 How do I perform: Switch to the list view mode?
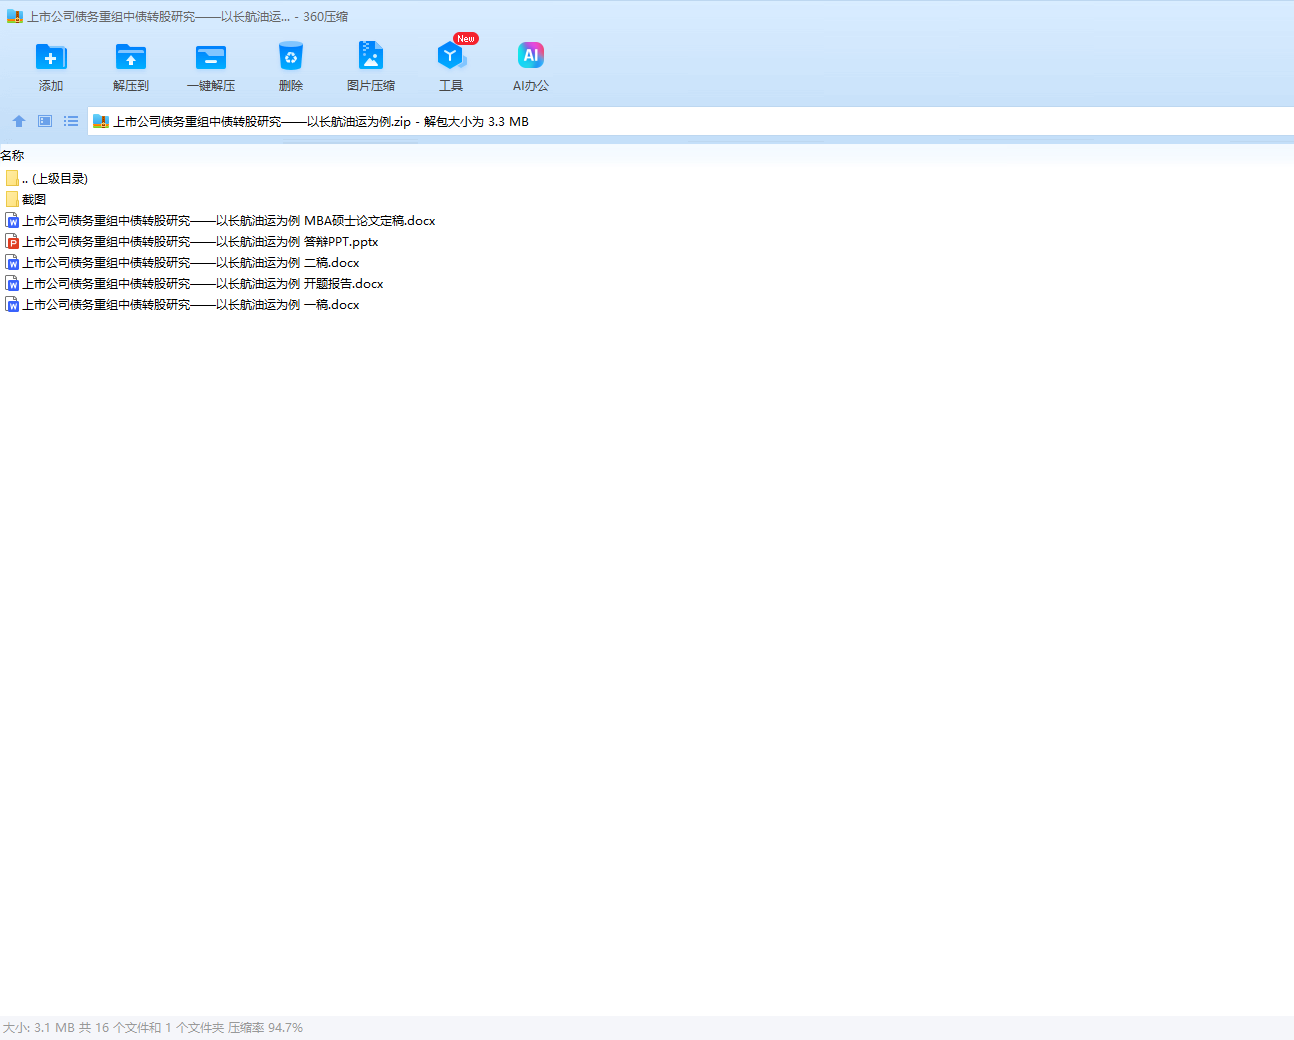click(71, 121)
